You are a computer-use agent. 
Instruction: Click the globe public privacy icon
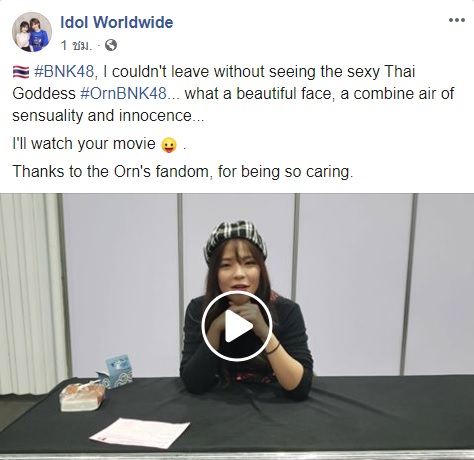coord(111,45)
